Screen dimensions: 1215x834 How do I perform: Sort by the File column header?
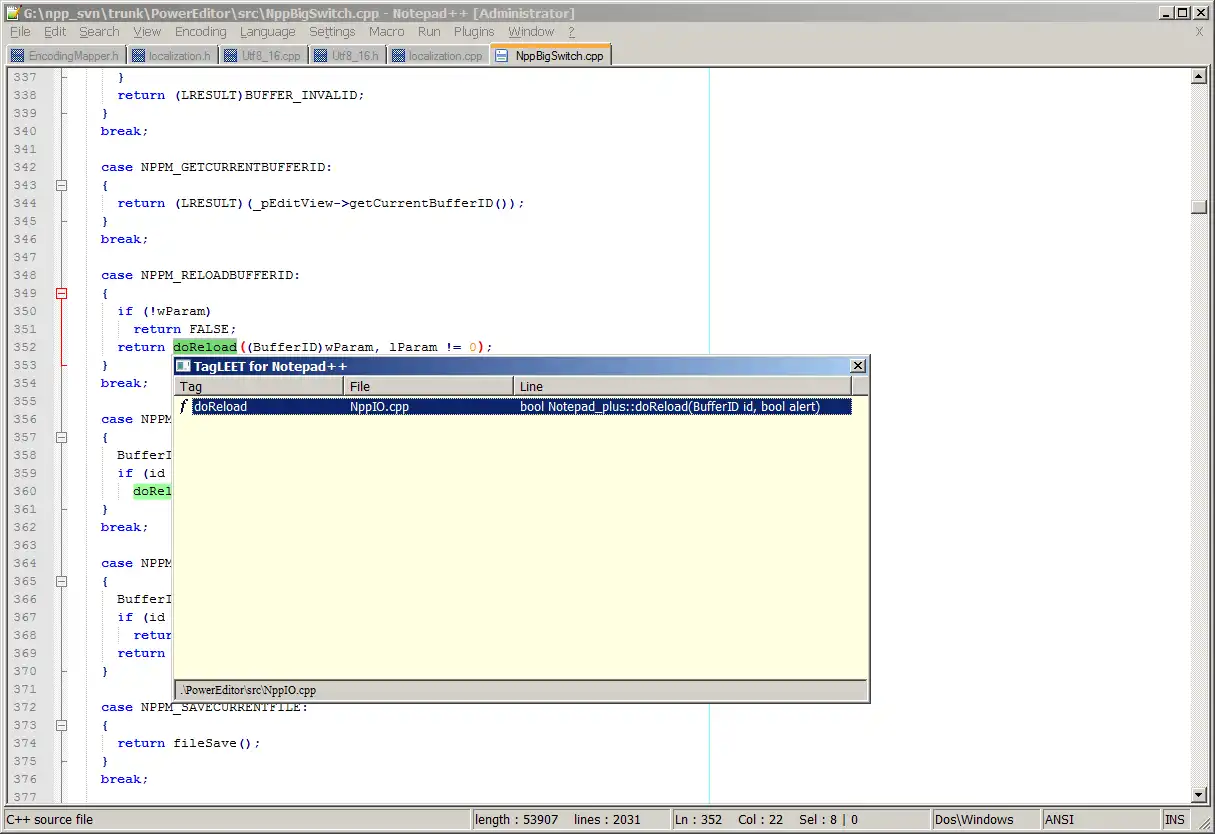[x=429, y=386]
